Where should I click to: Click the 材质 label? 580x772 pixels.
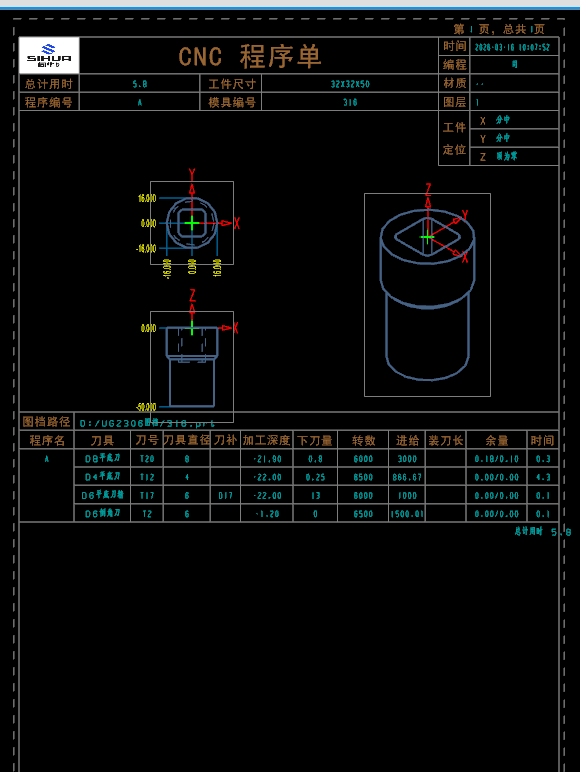[454, 83]
